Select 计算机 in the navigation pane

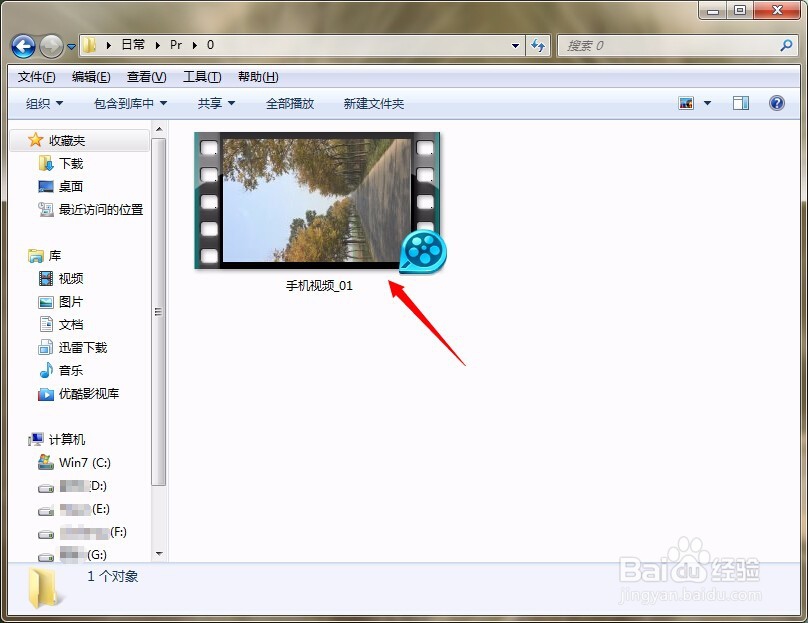point(67,439)
